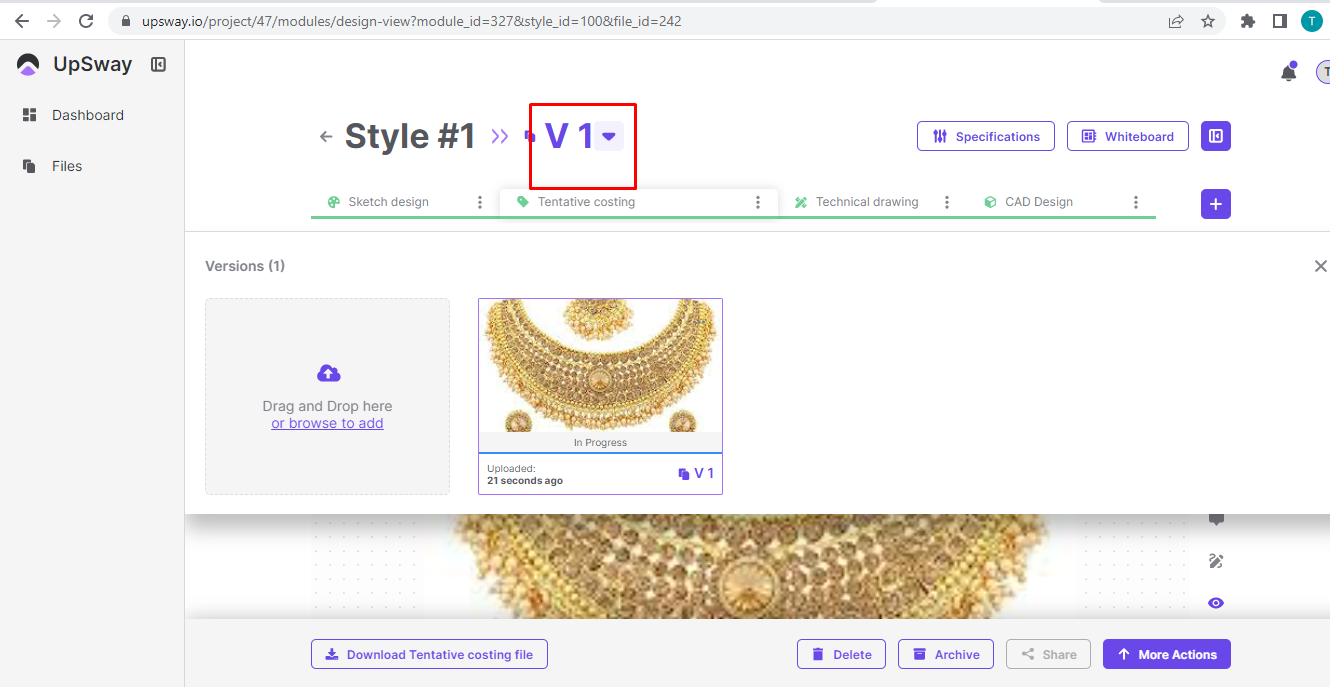Image resolution: width=1330 pixels, height=687 pixels.
Task: Click the 'or browse to add' link
Action: 327,423
